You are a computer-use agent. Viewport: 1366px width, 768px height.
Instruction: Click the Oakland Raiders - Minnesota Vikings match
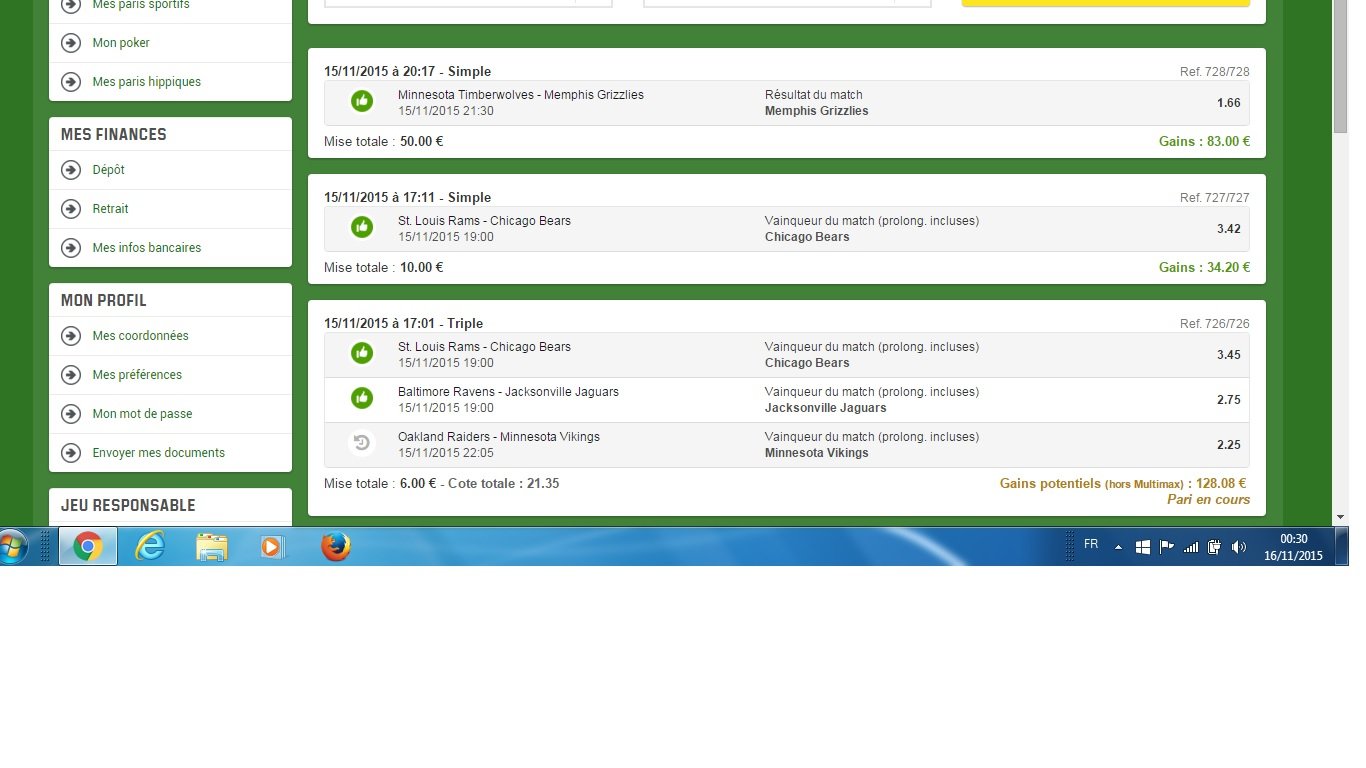497,437
